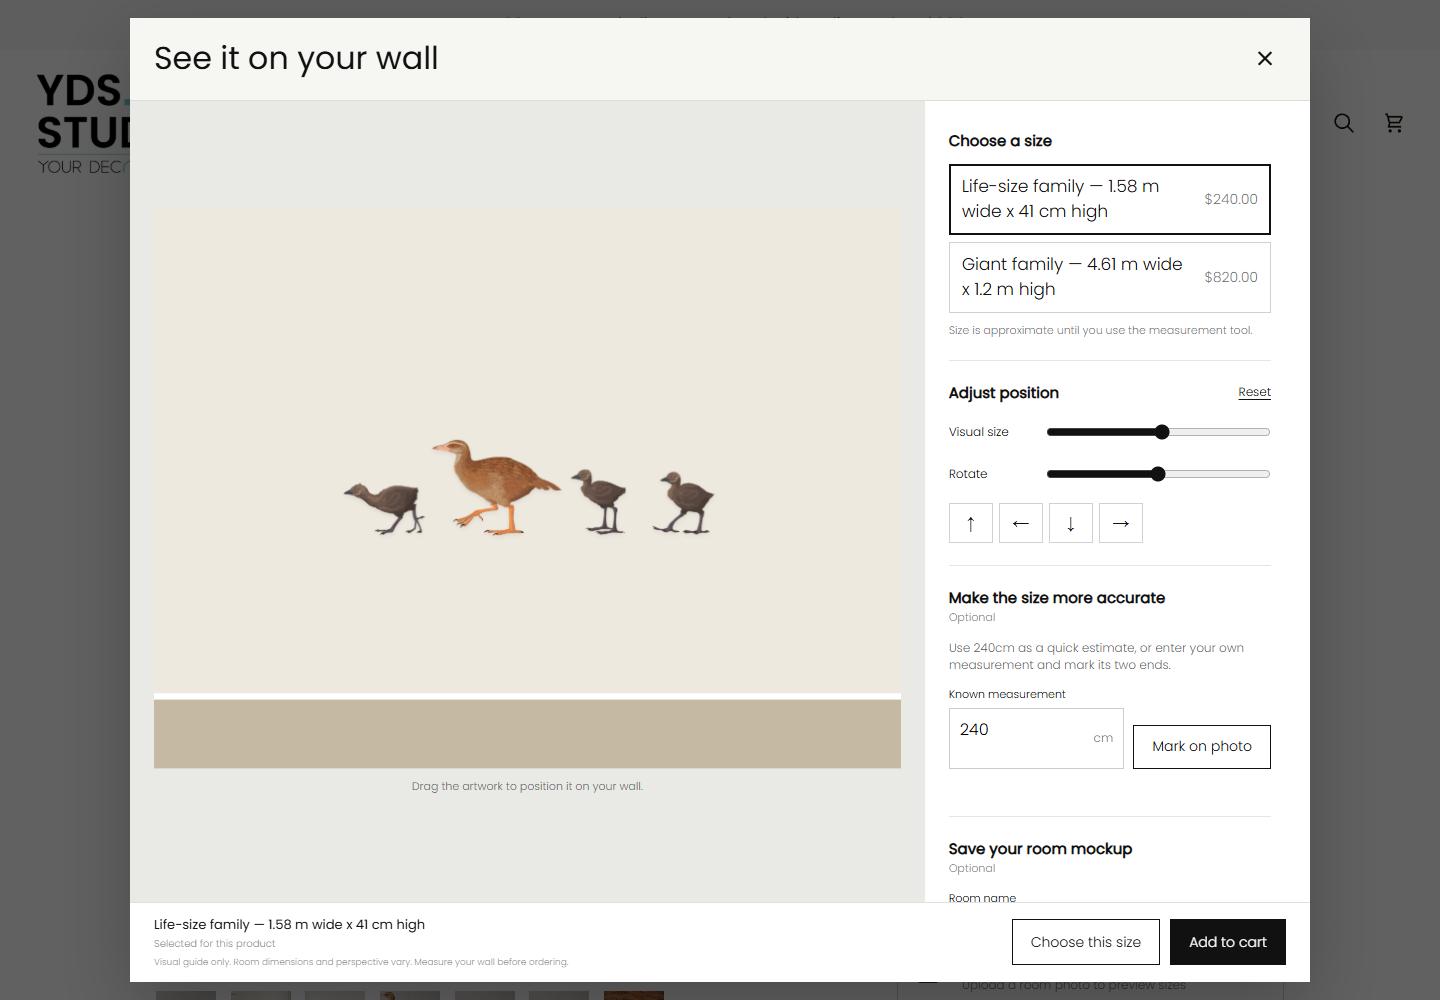Screen dimensions: 1440x1000
Task: Click the 'Room name' label
Action: click(x=982, y=897)
